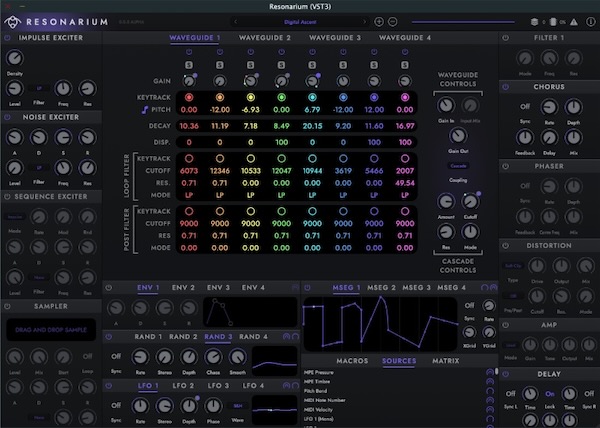Screen dimensions: 600x428
Task: Toggle the Delay power button
Action: [x=505, y=374]
